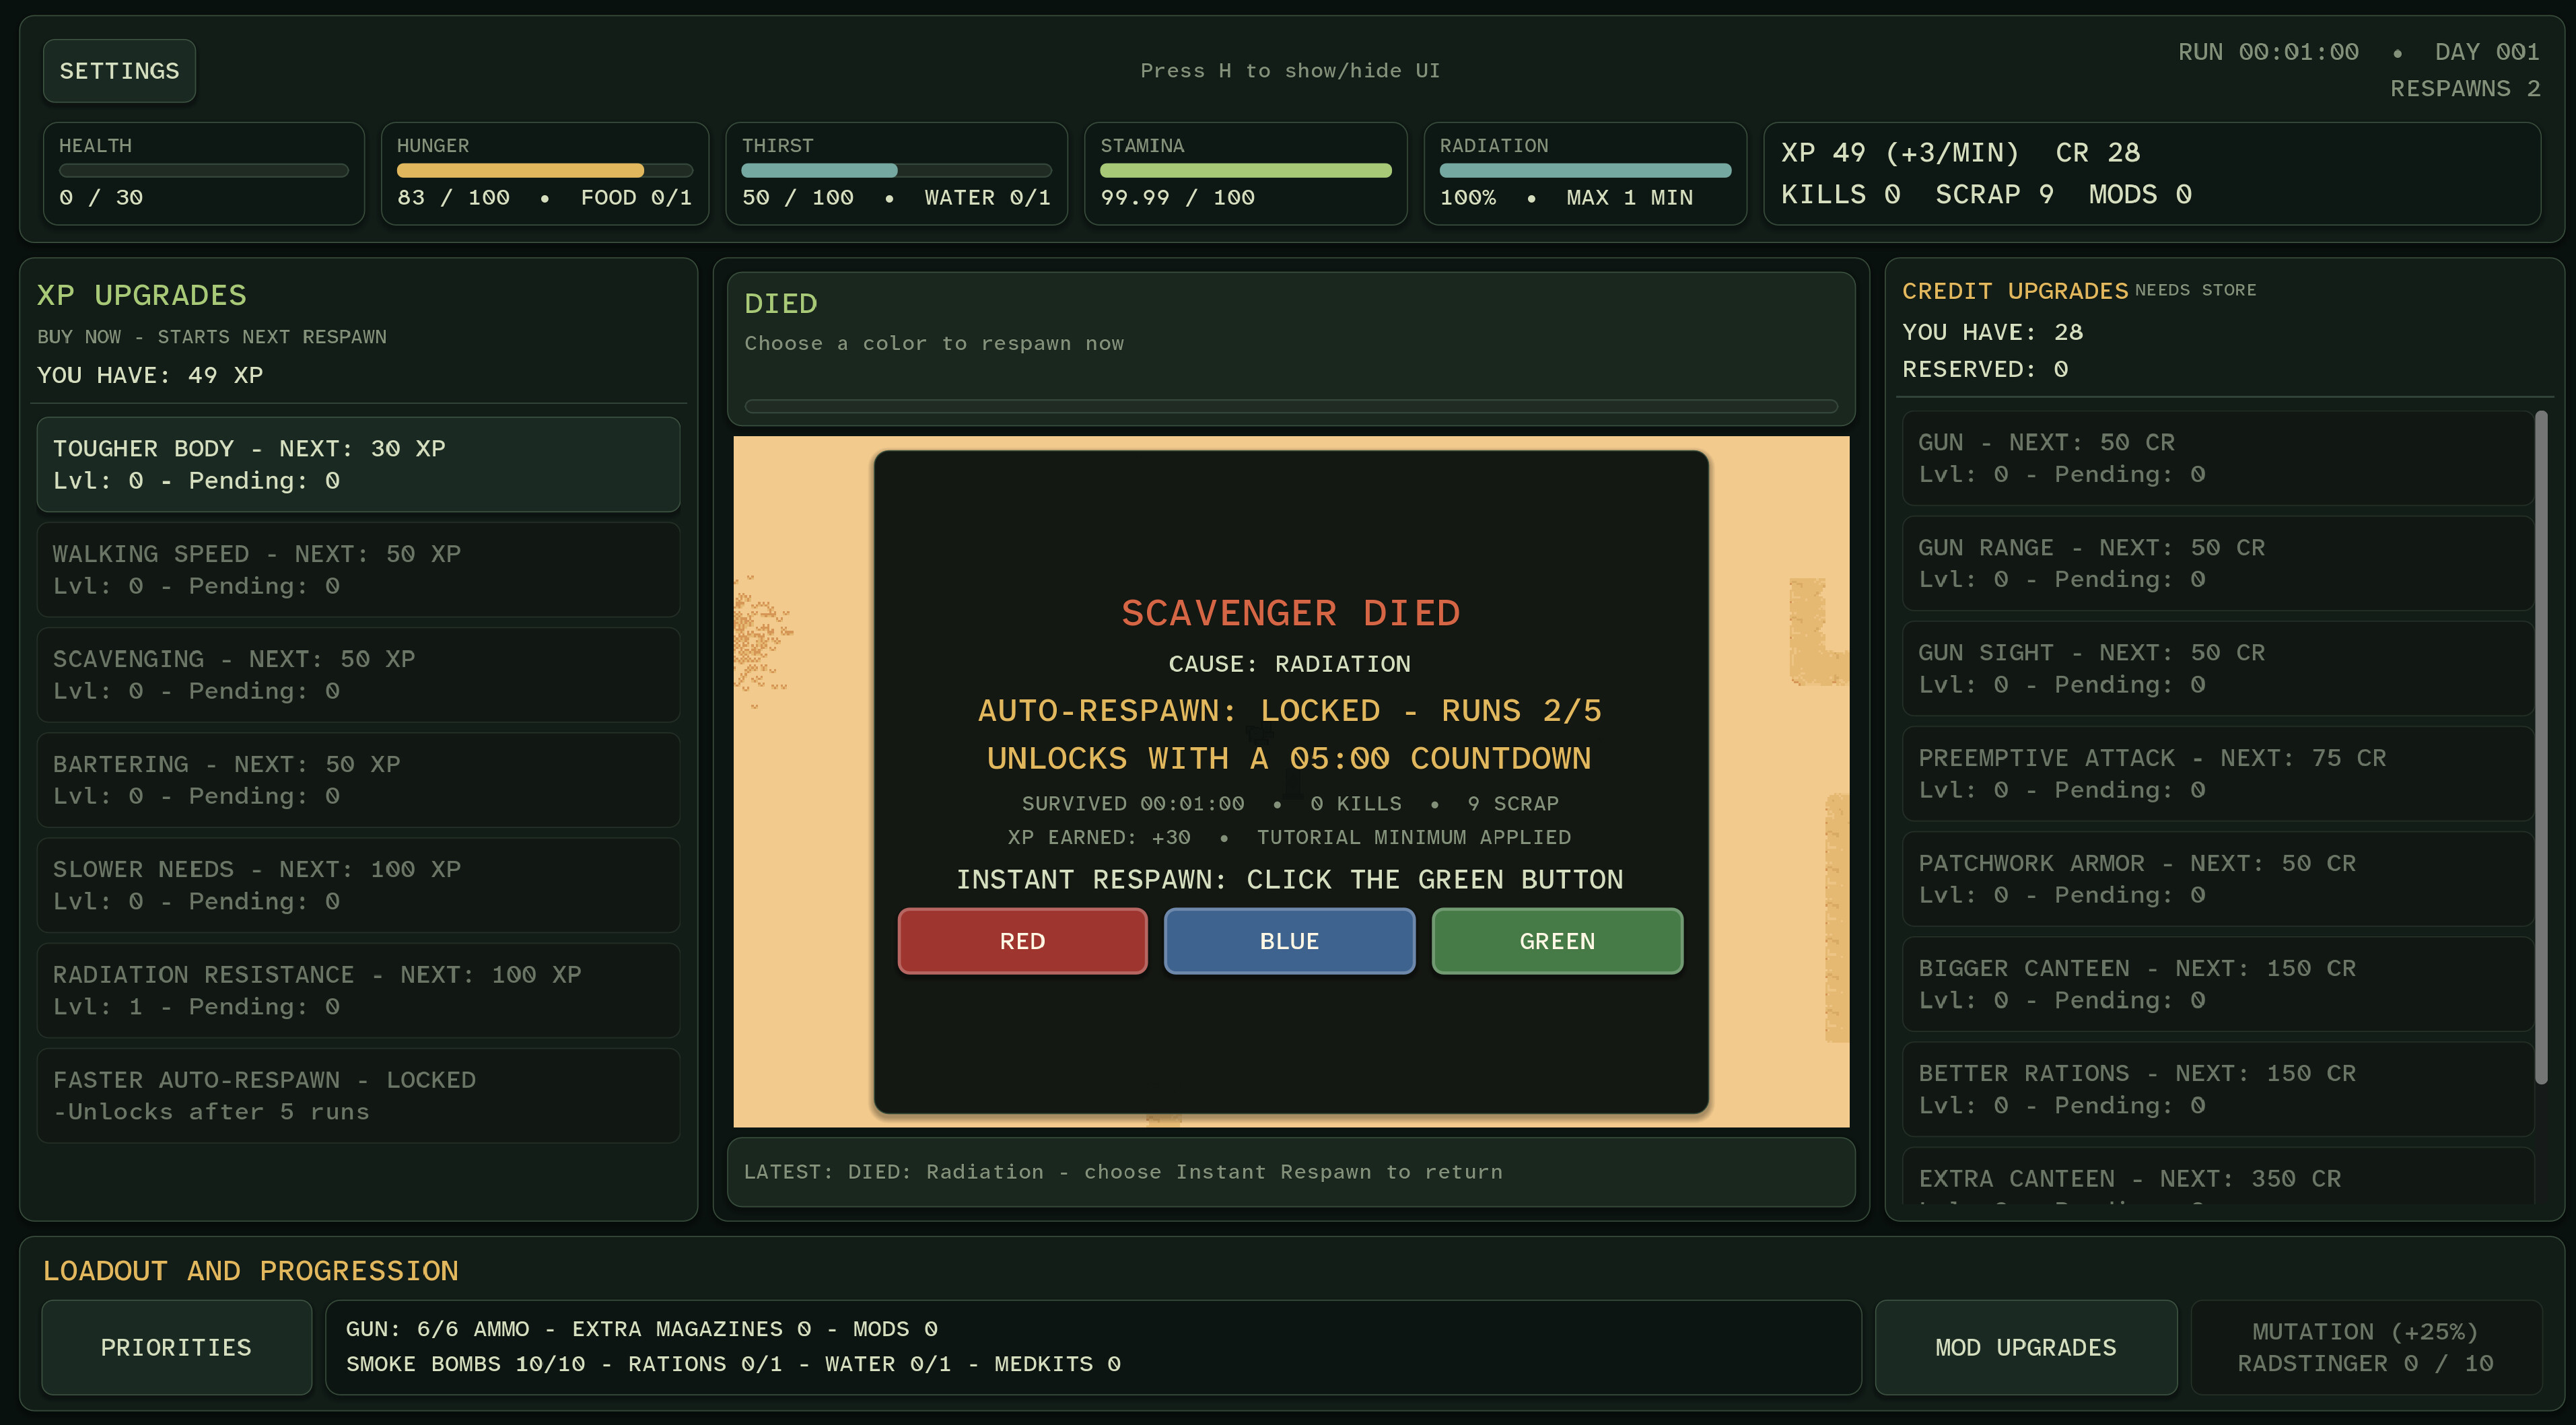Image resolution: width=2576 pixels, height=1425 pixels.
Task: Click 'AUTO-RESPAWN: LOCKED - RUNS 2/5' text
Action: point(1290,711)
